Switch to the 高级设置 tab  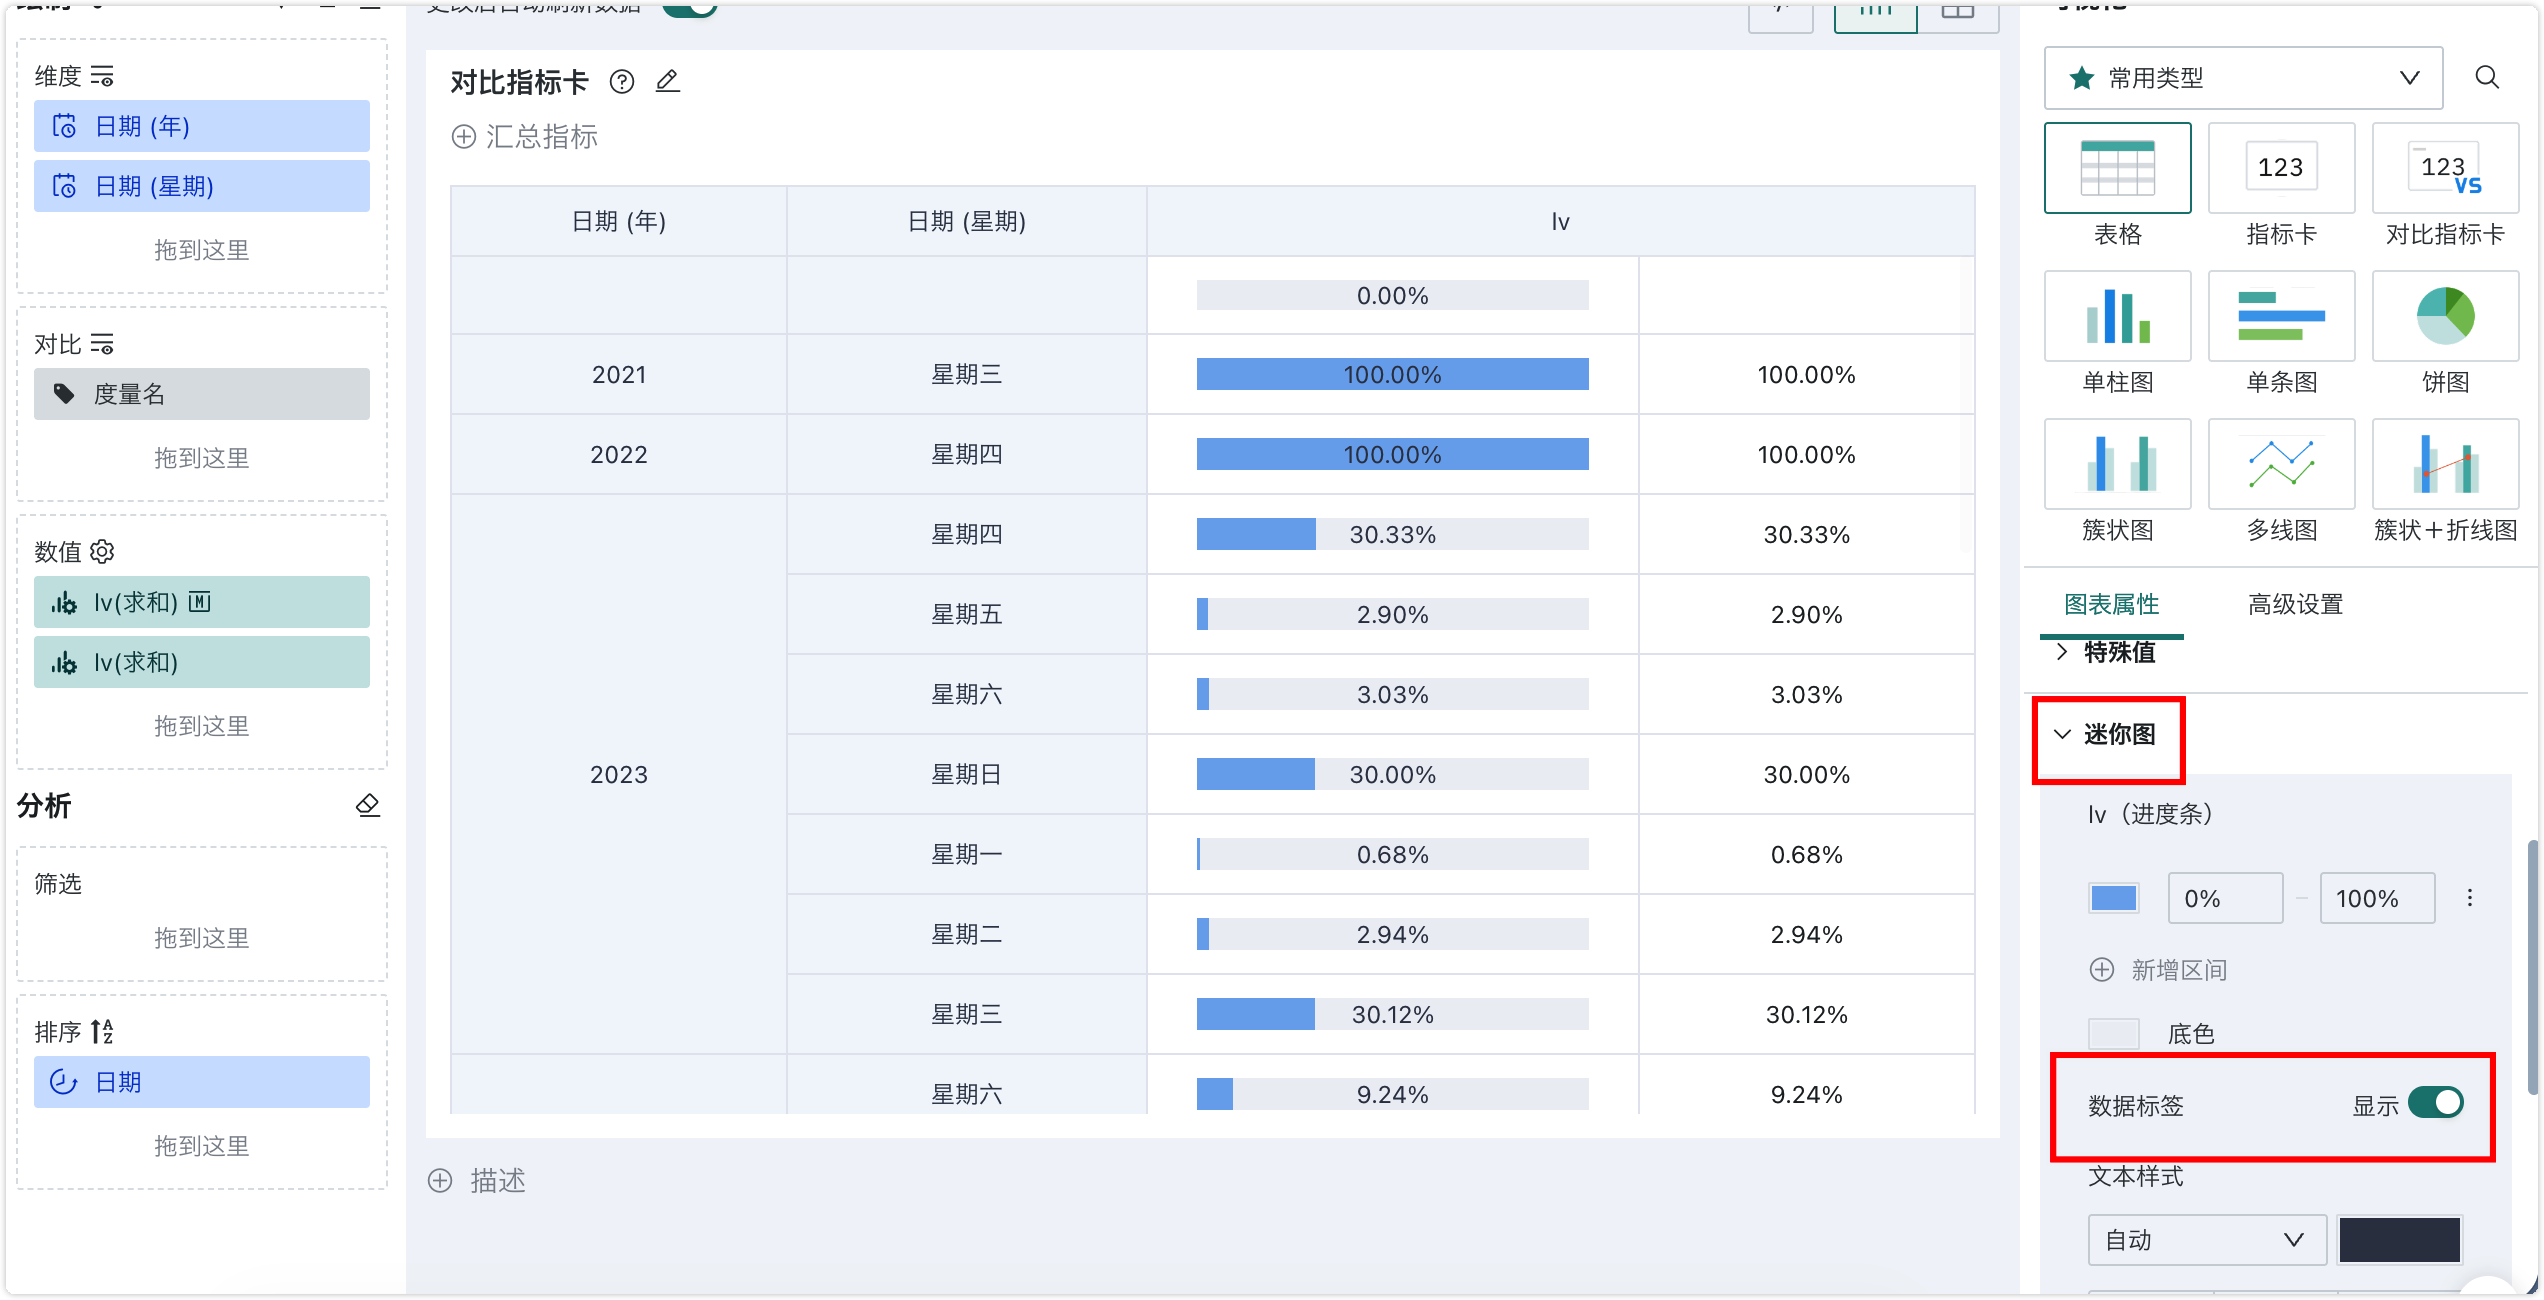(x=2295, y=604)
